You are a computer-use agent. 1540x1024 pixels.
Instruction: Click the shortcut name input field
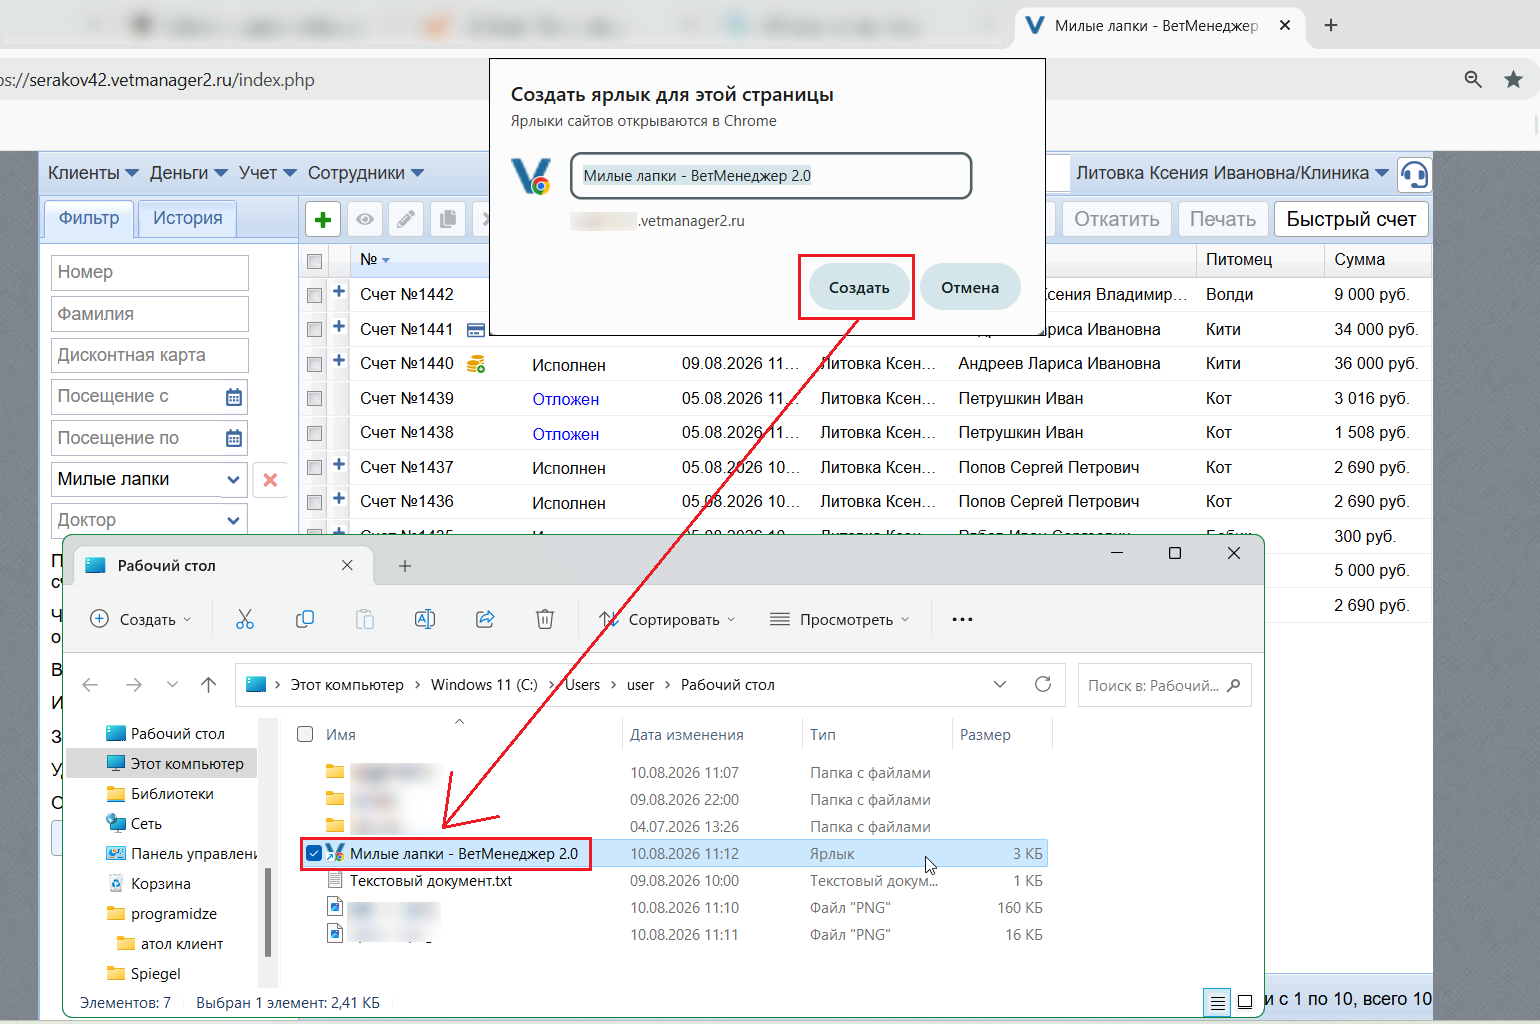click(x=771, y=176)
